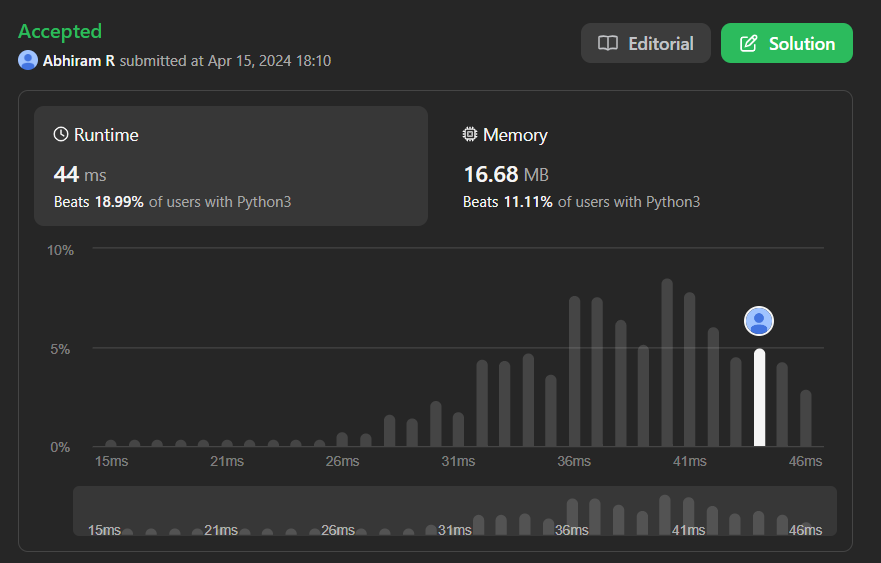The height and width of the screenshot is (563, 881).
Task: Select the last bar above 46ms label
Action: (806, 419)
